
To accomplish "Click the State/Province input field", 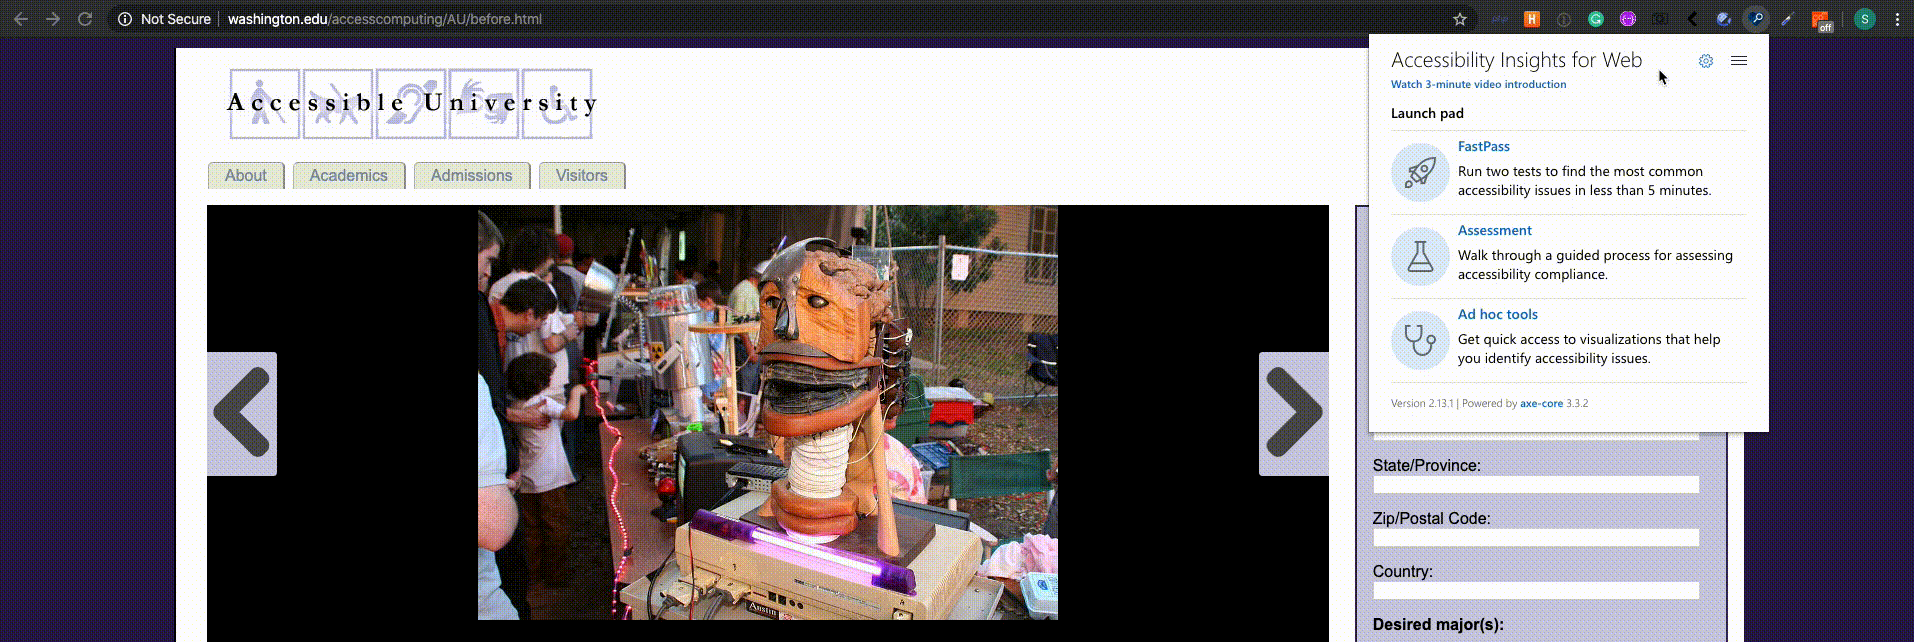I will click(x=1536, y=485).
